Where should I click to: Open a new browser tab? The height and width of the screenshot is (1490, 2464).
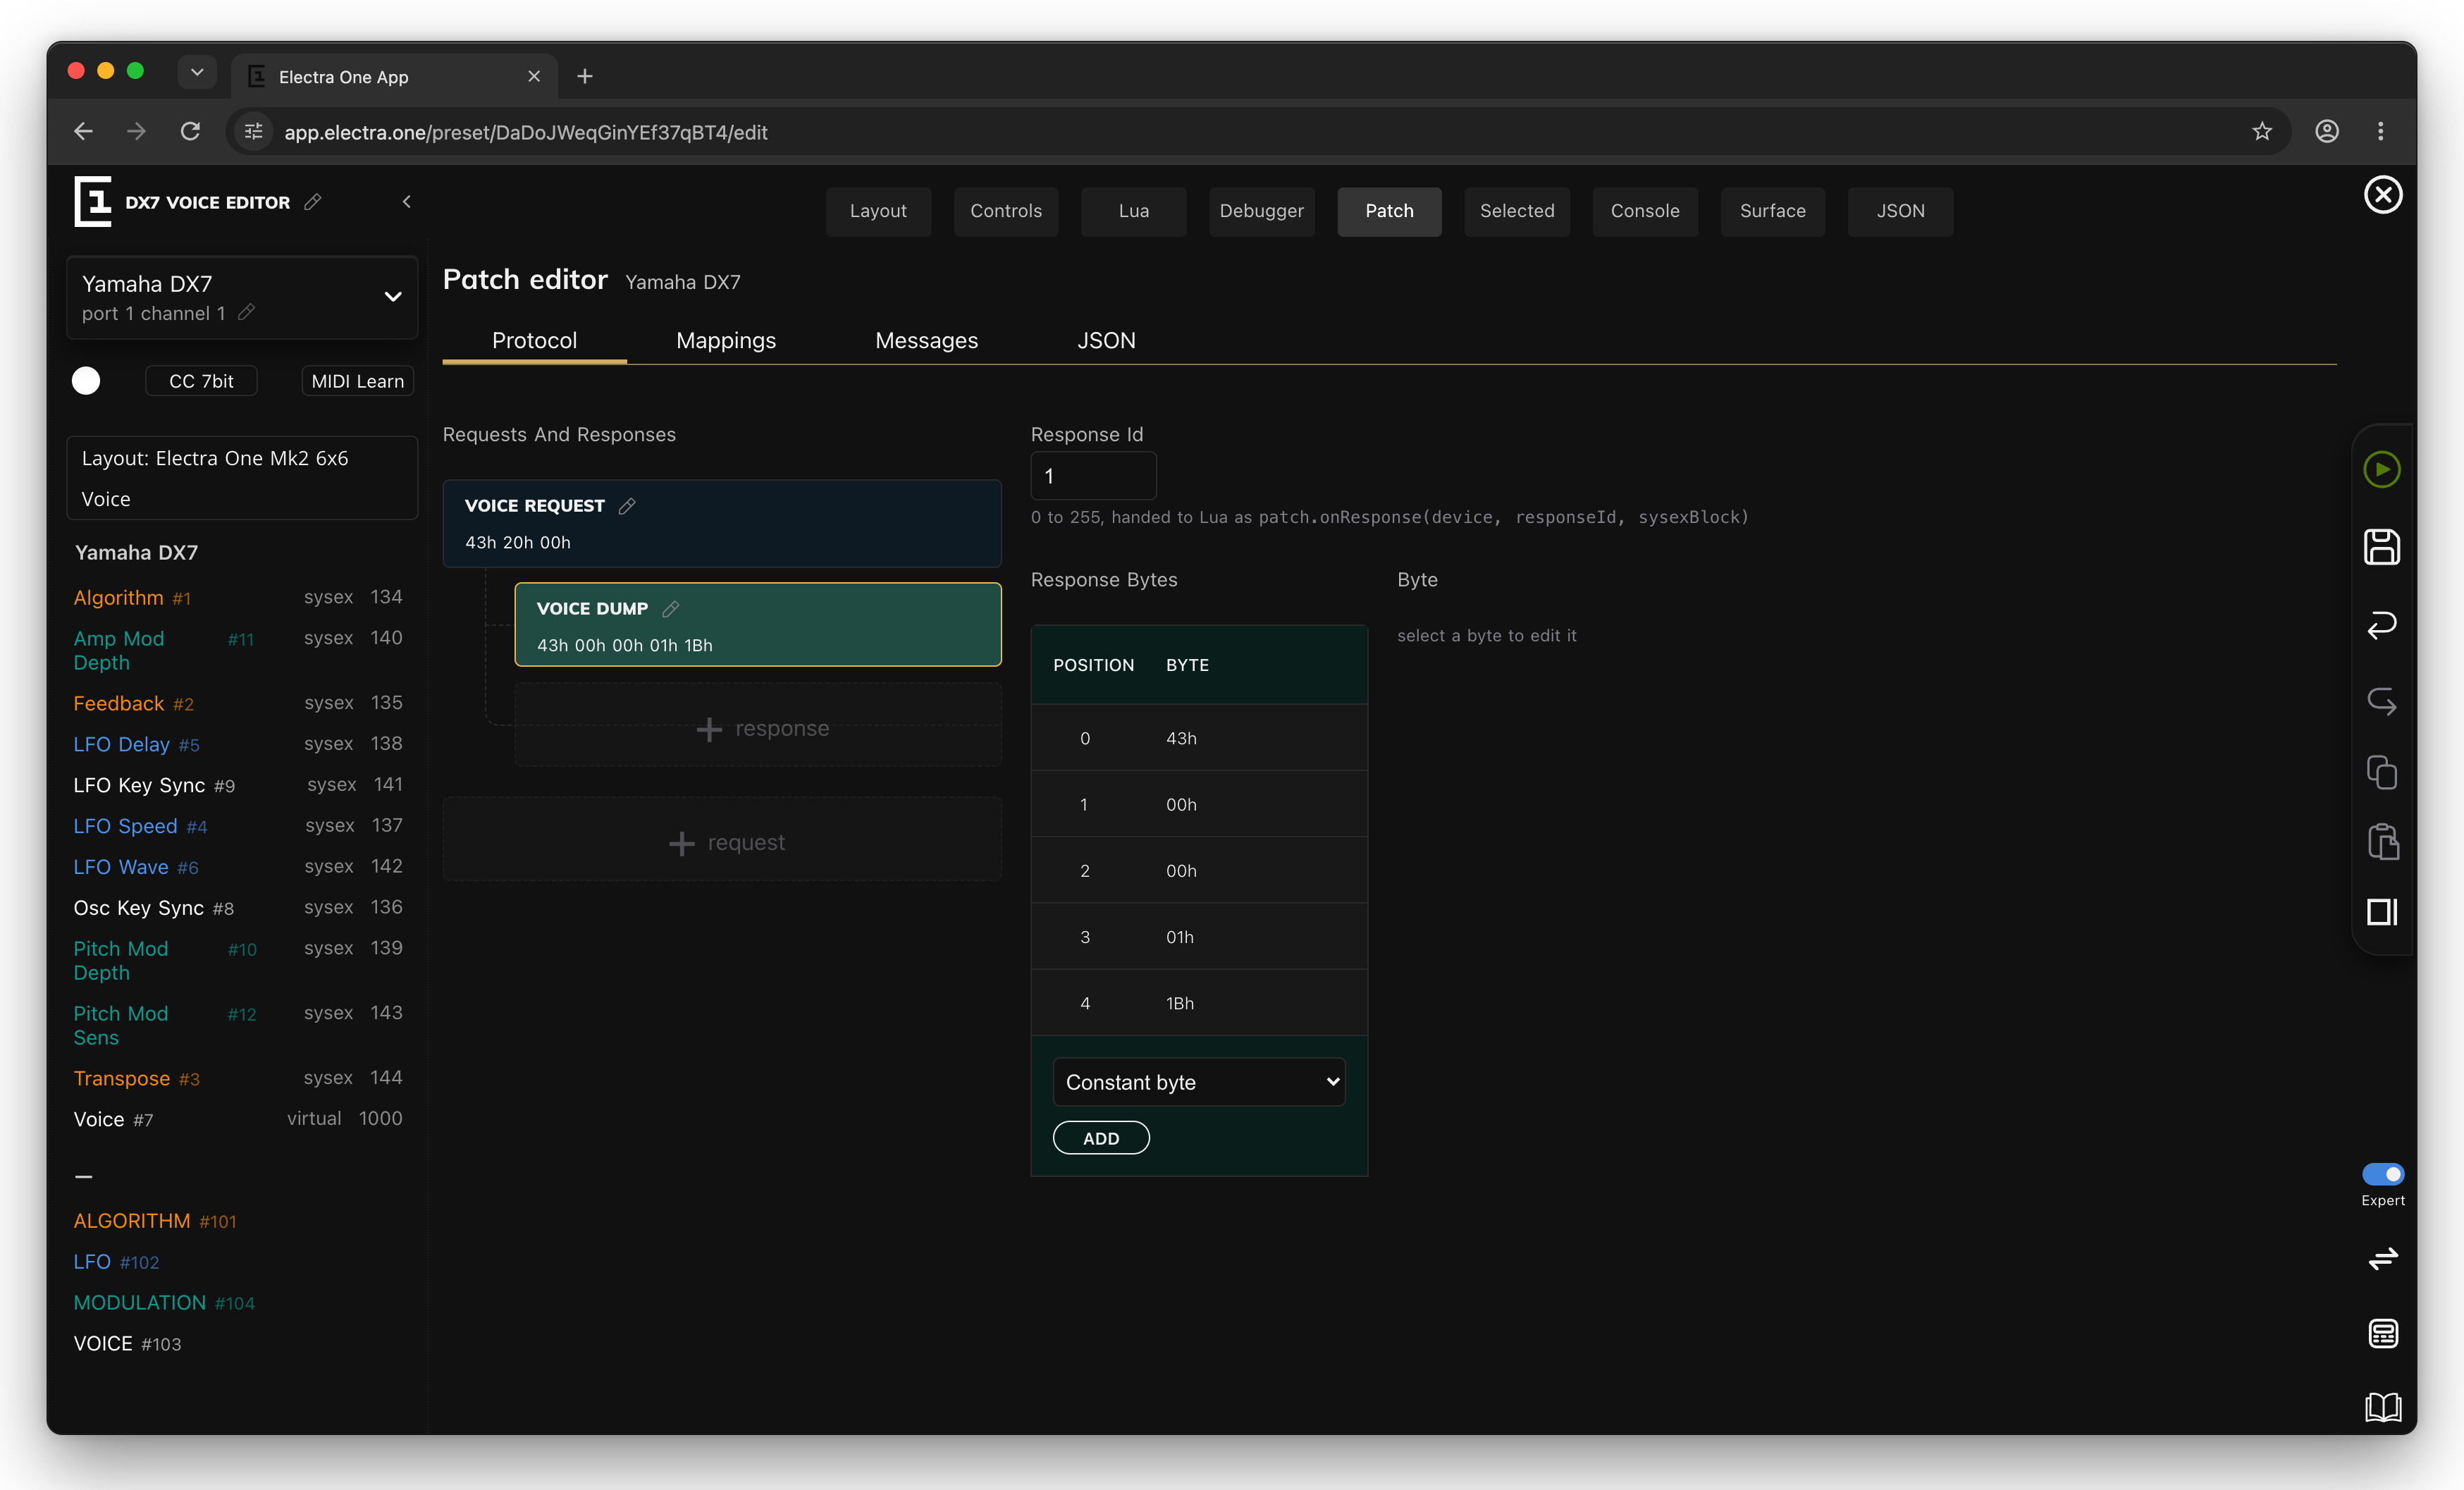(585, 76)
